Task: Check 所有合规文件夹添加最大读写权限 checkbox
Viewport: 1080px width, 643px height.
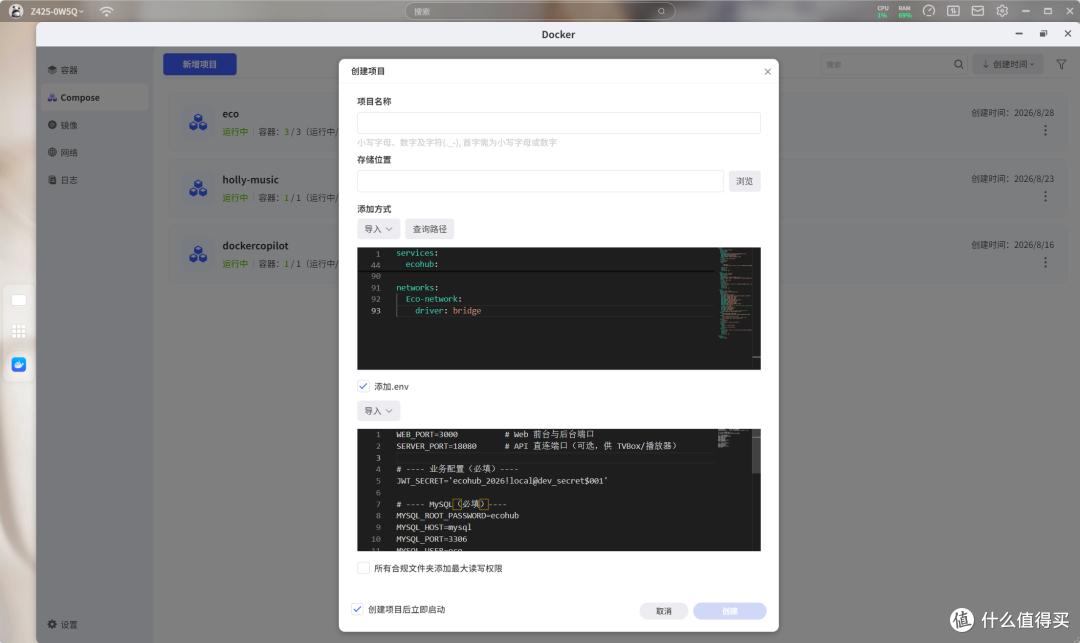Action: [x=363, y=568]
